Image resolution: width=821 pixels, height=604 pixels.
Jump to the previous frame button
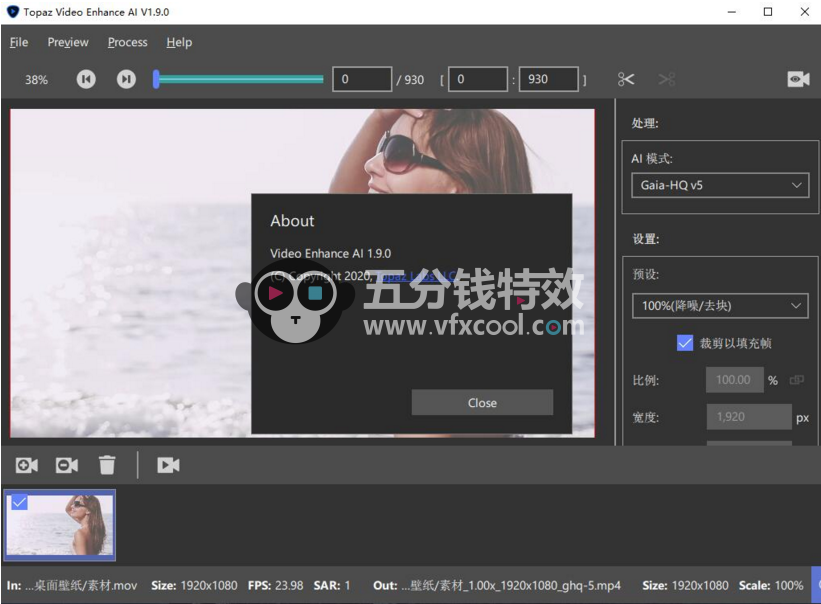pyautogui.click(x=87, y=79)
